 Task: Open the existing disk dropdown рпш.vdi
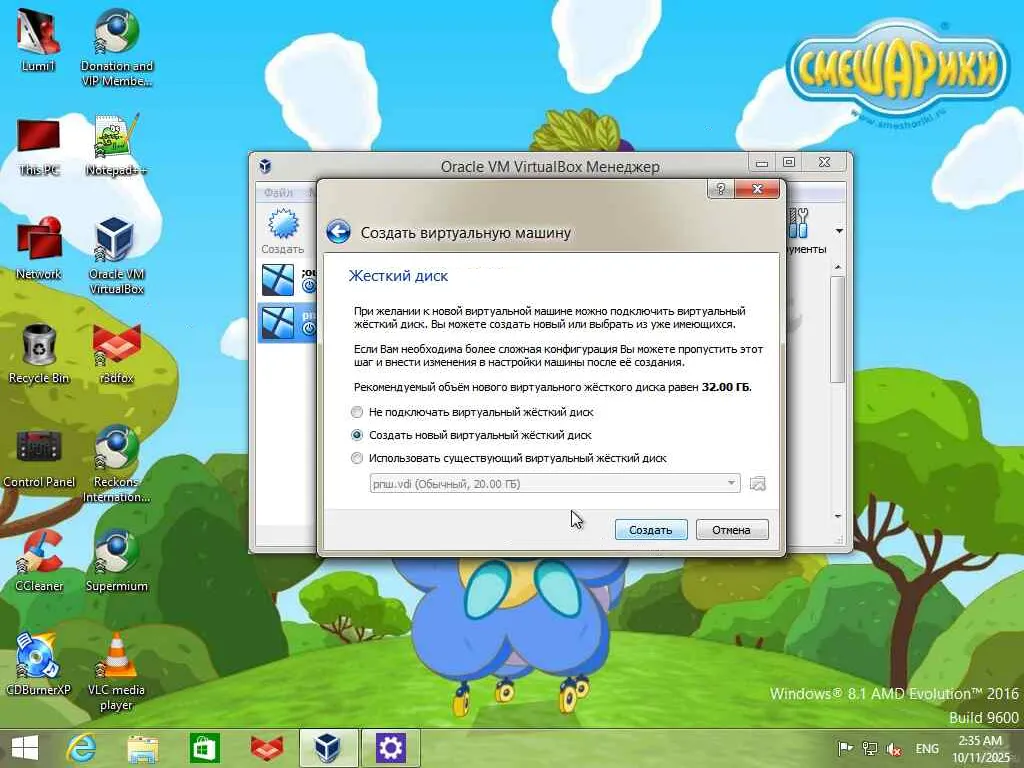554,484
